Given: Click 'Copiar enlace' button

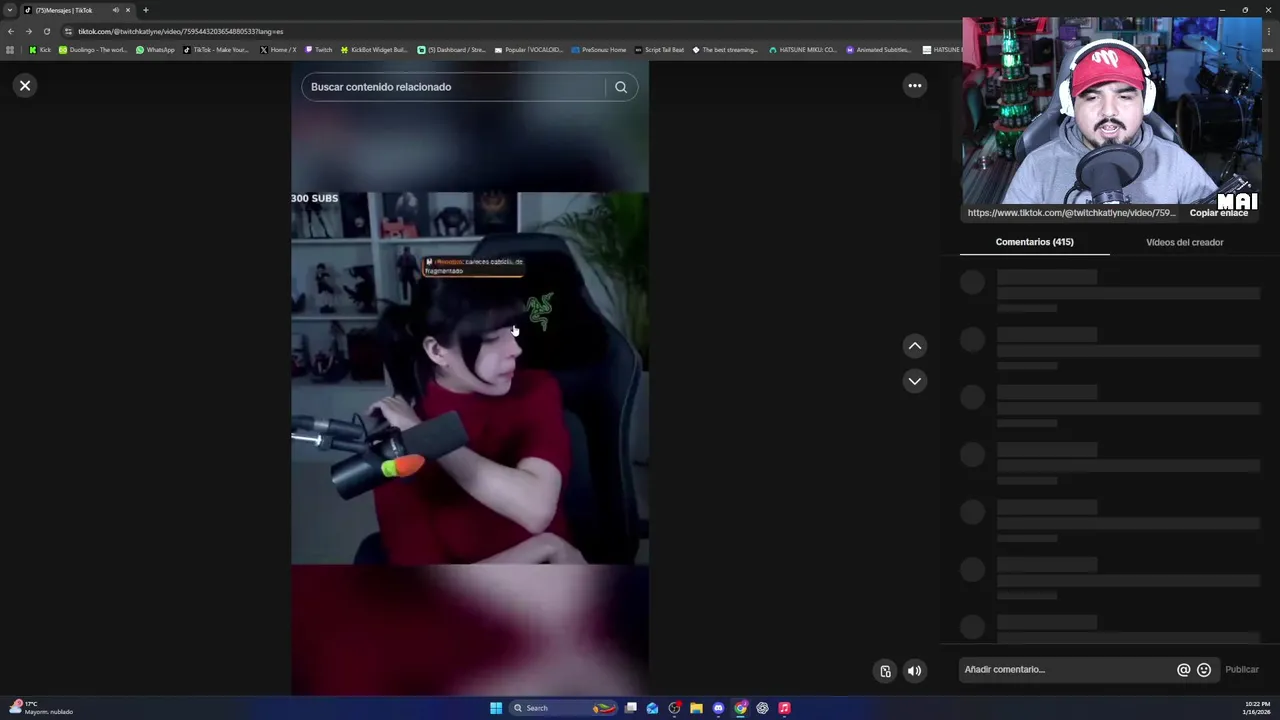Looking at the screenshot, I should (1218, 213).
